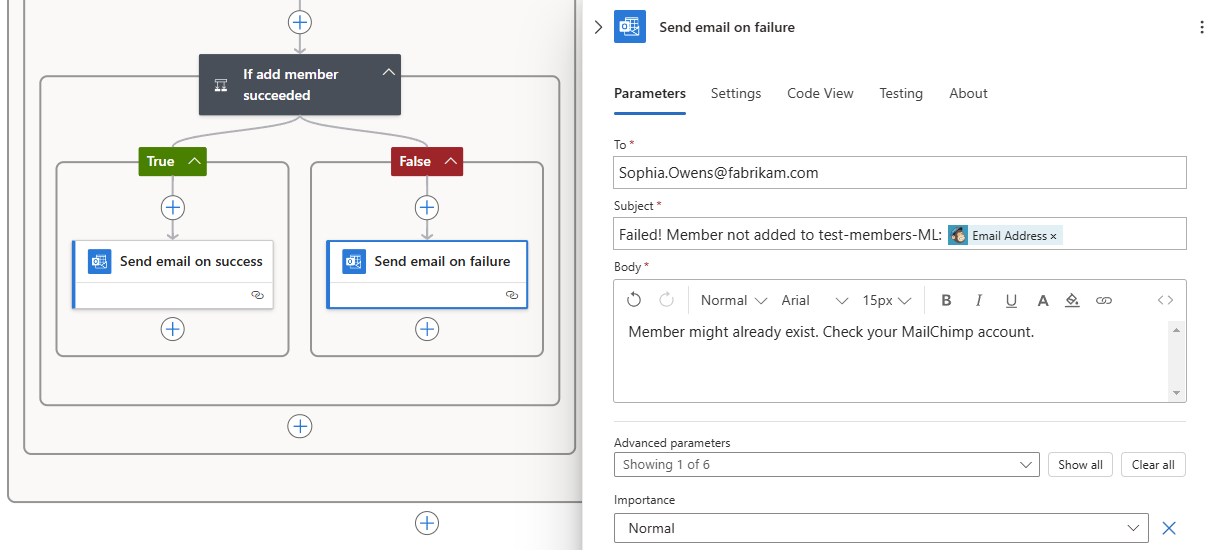Add an action below Send email on failure

tap(427, 329)
